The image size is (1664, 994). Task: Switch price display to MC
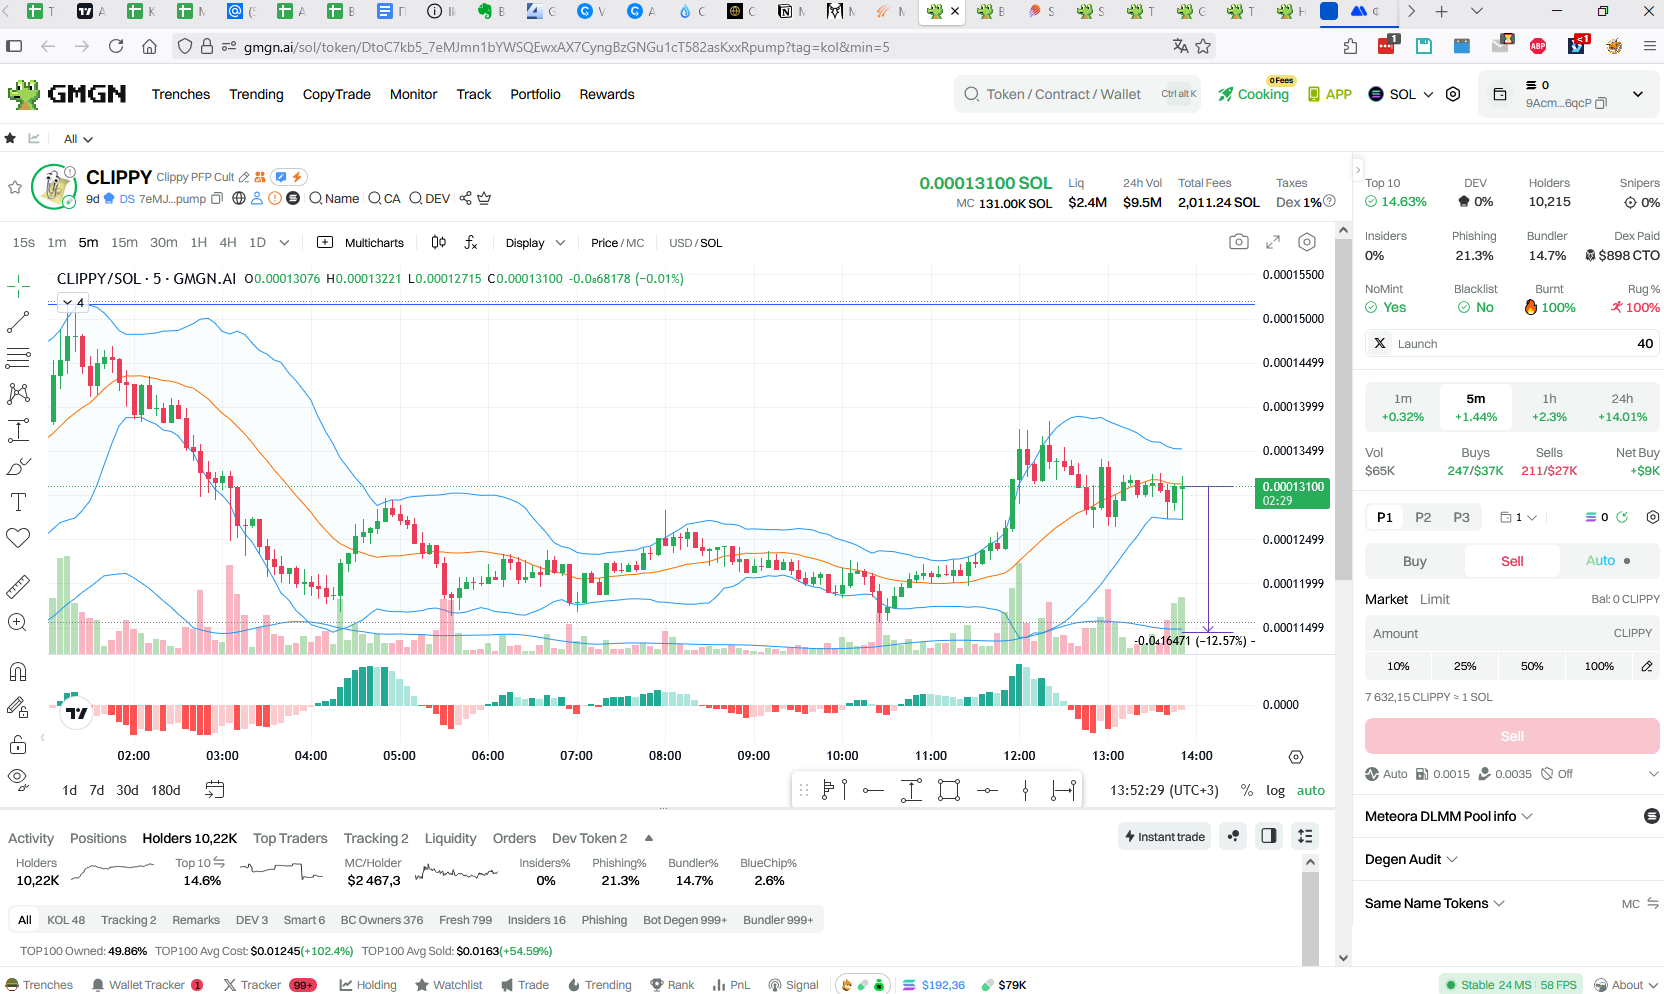tap(636, 243)
